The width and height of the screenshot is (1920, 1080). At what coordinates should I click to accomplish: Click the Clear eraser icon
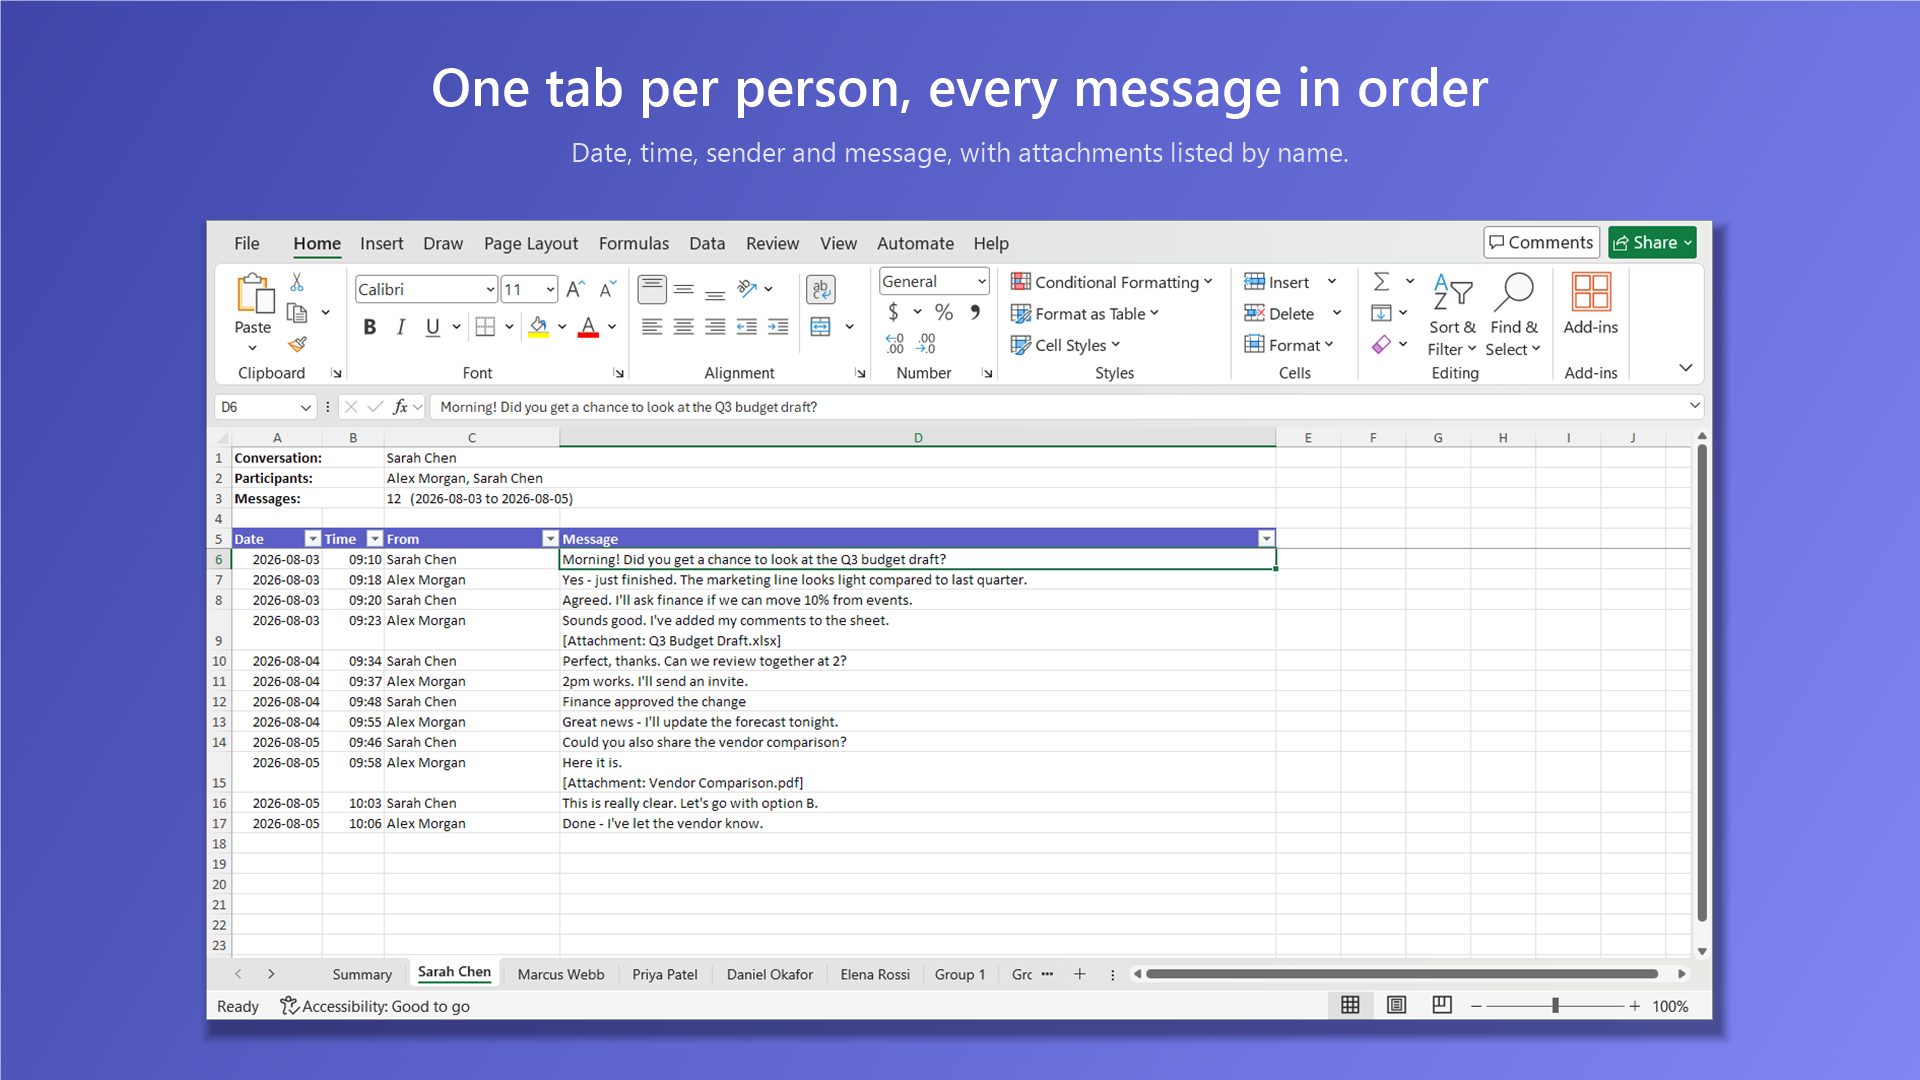[x=1381, y=344]
